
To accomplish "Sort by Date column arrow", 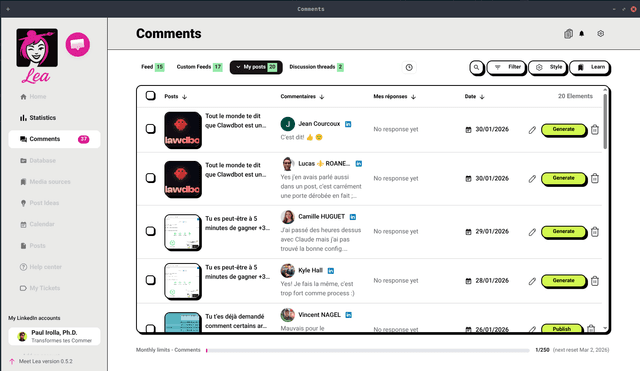I will [482, 97].
